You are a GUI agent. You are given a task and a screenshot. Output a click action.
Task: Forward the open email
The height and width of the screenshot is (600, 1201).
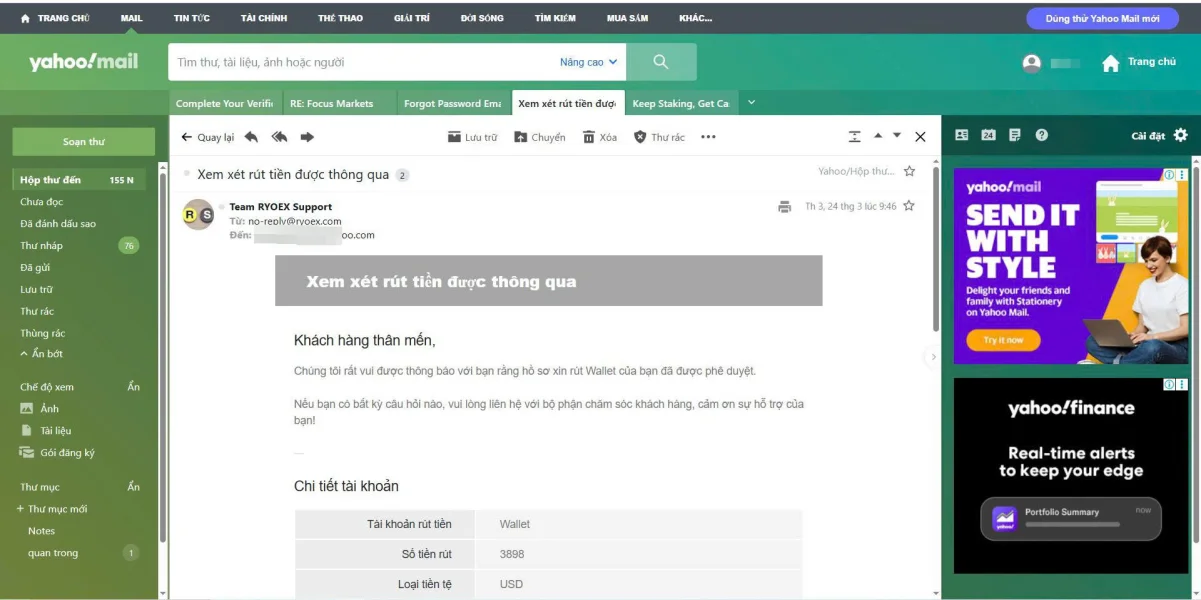point(307,137)
